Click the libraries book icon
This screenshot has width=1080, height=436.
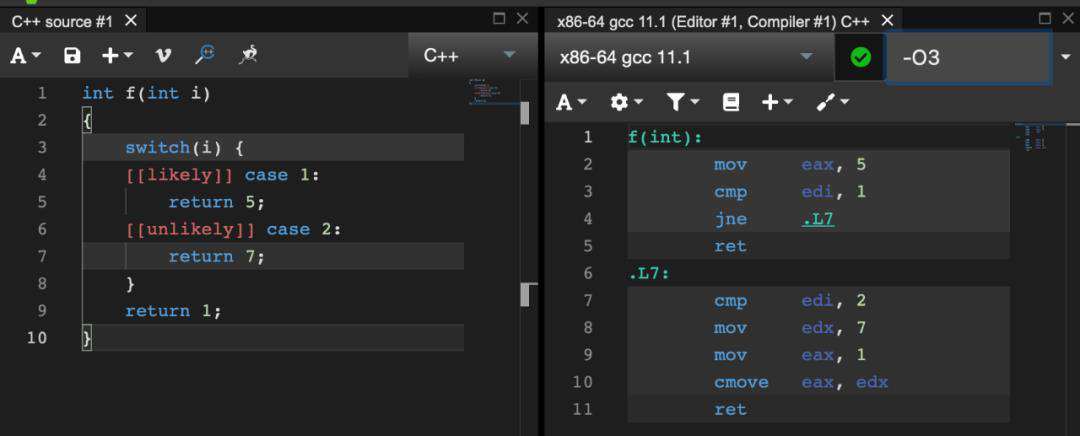[x=731, y=103]
